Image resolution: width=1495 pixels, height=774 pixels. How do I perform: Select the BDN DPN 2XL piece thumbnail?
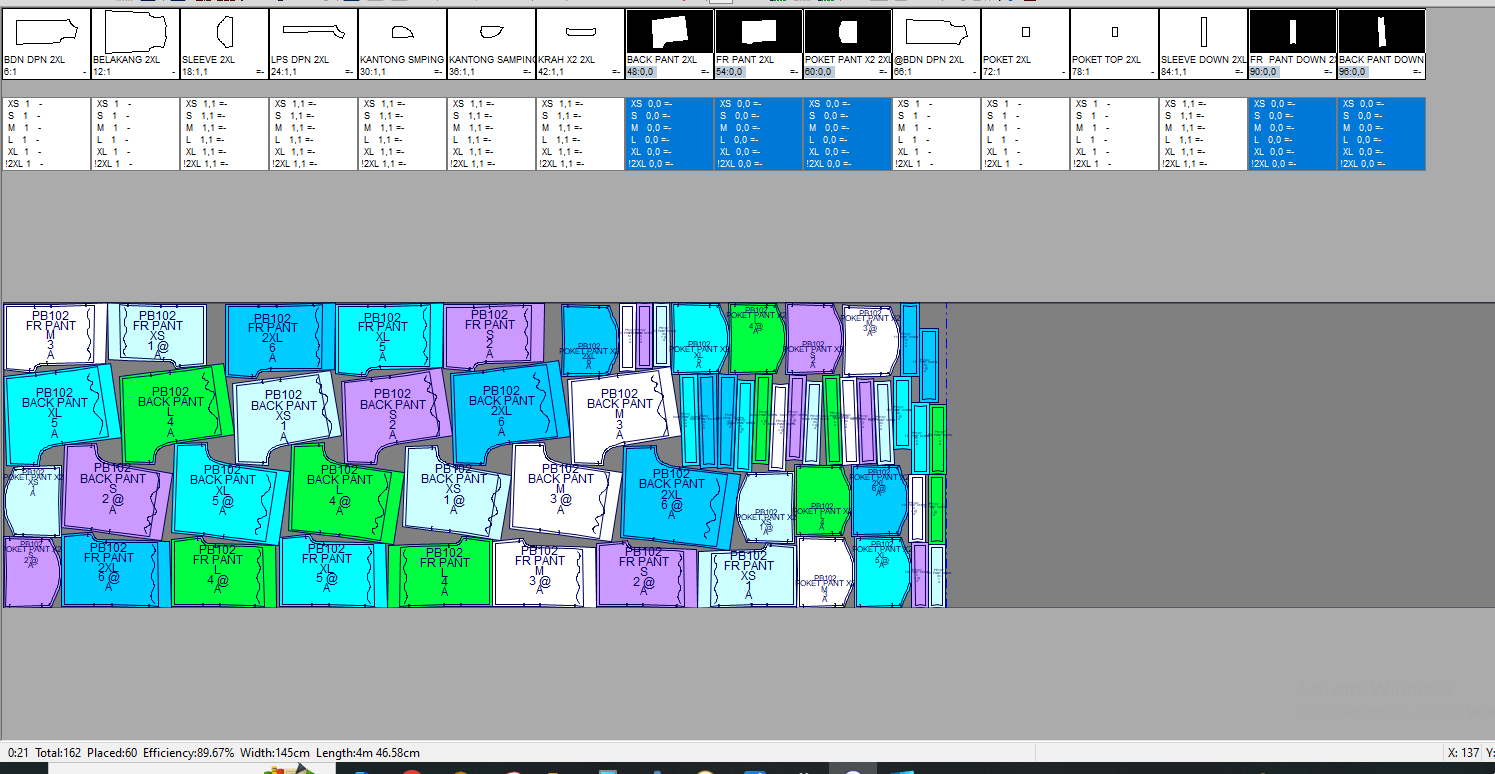pyautogui.click(x=46, y=34)
